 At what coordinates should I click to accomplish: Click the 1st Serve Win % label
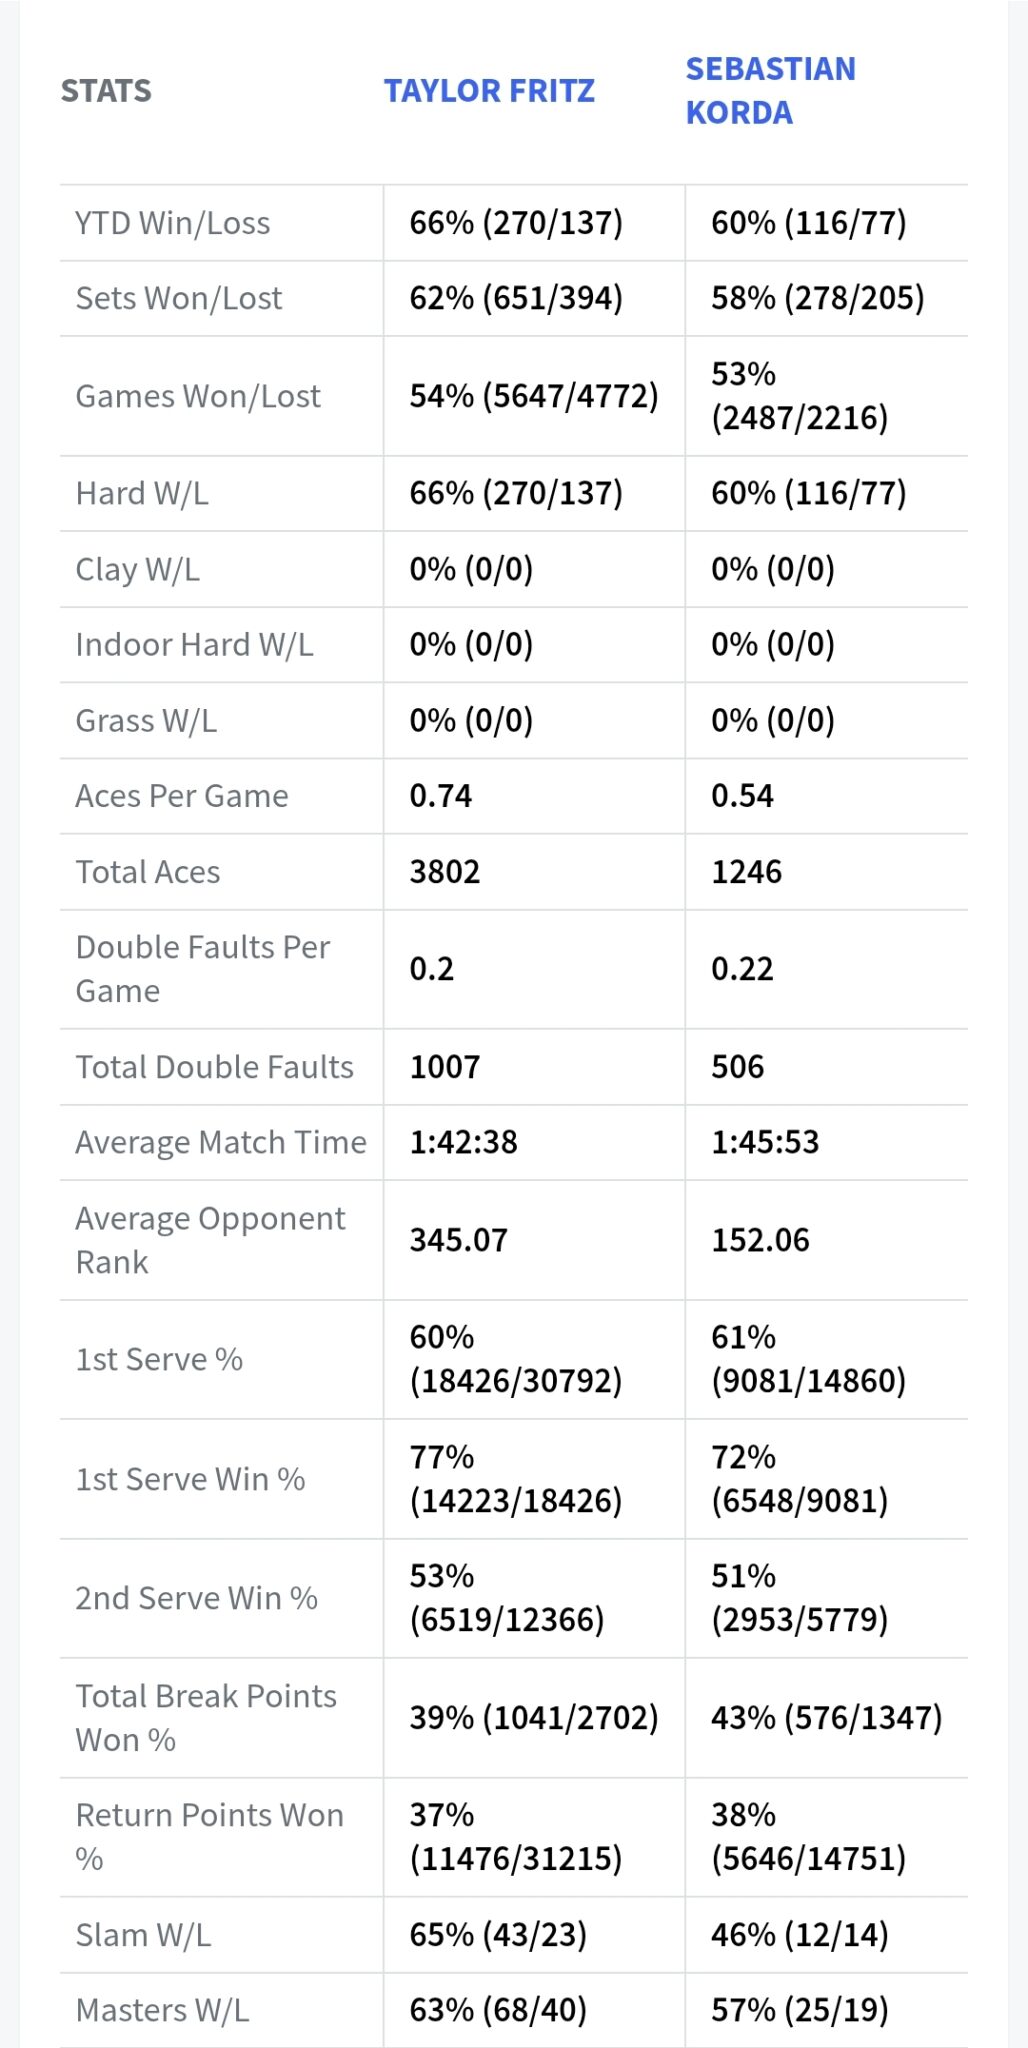click(190, 1479)
